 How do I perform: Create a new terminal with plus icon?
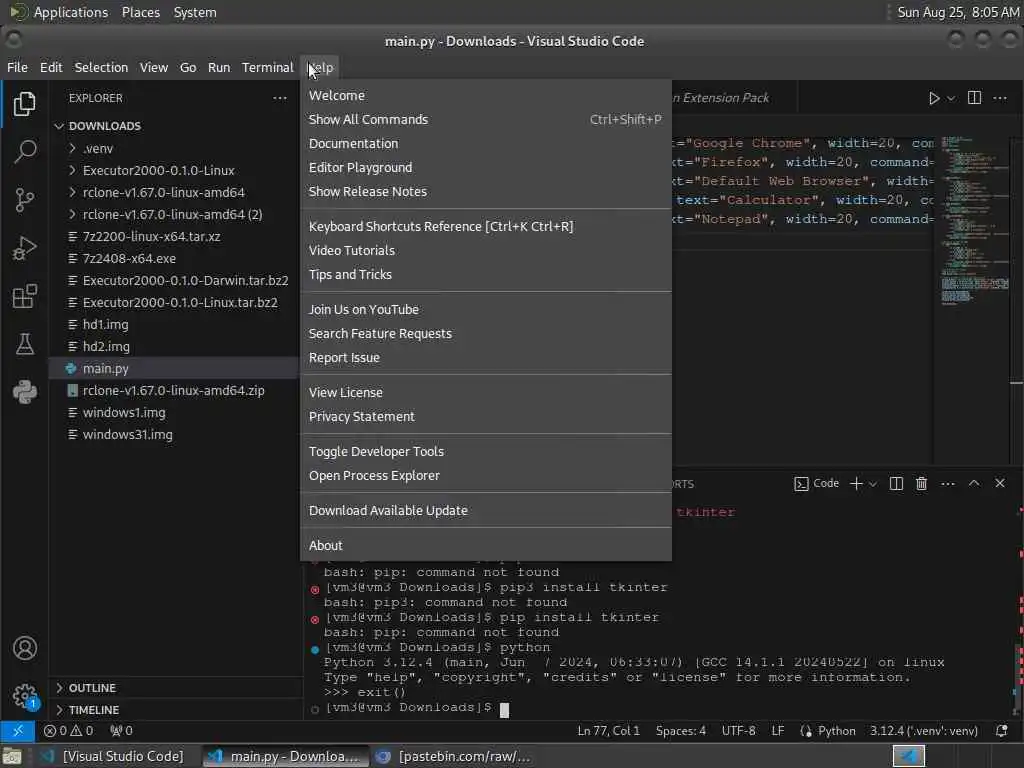coord(856,483)
